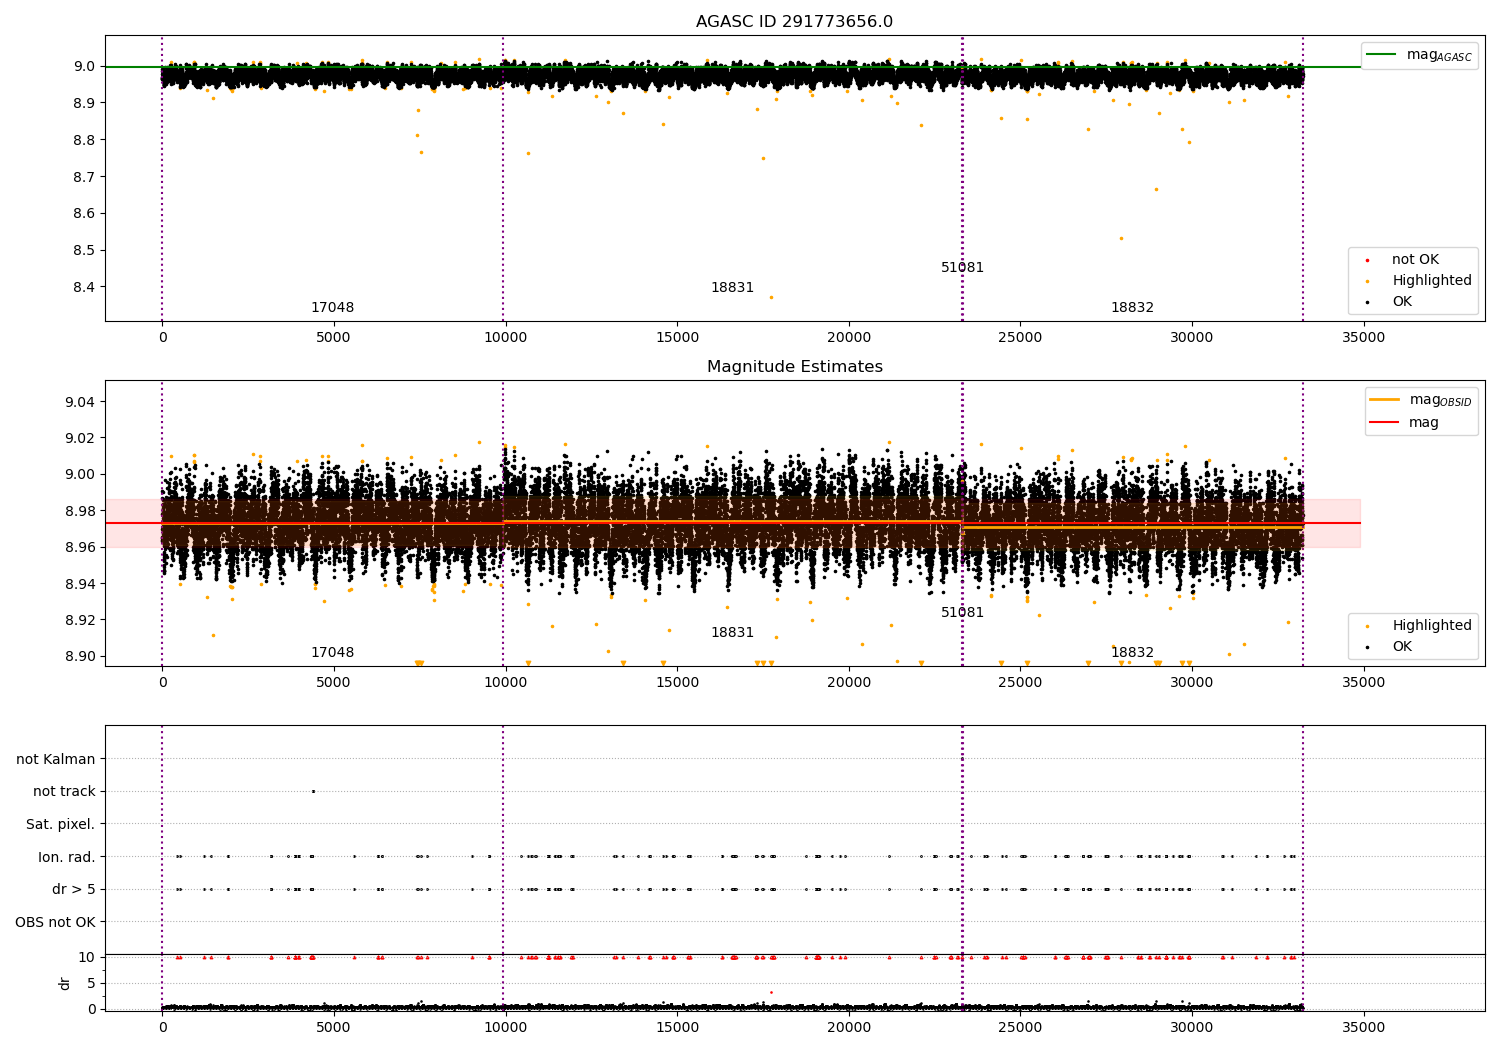This screenshot has height=1050, width=1500.
Task: Click the lowest orange outlier point near 8.37
Action: point(771,297)
